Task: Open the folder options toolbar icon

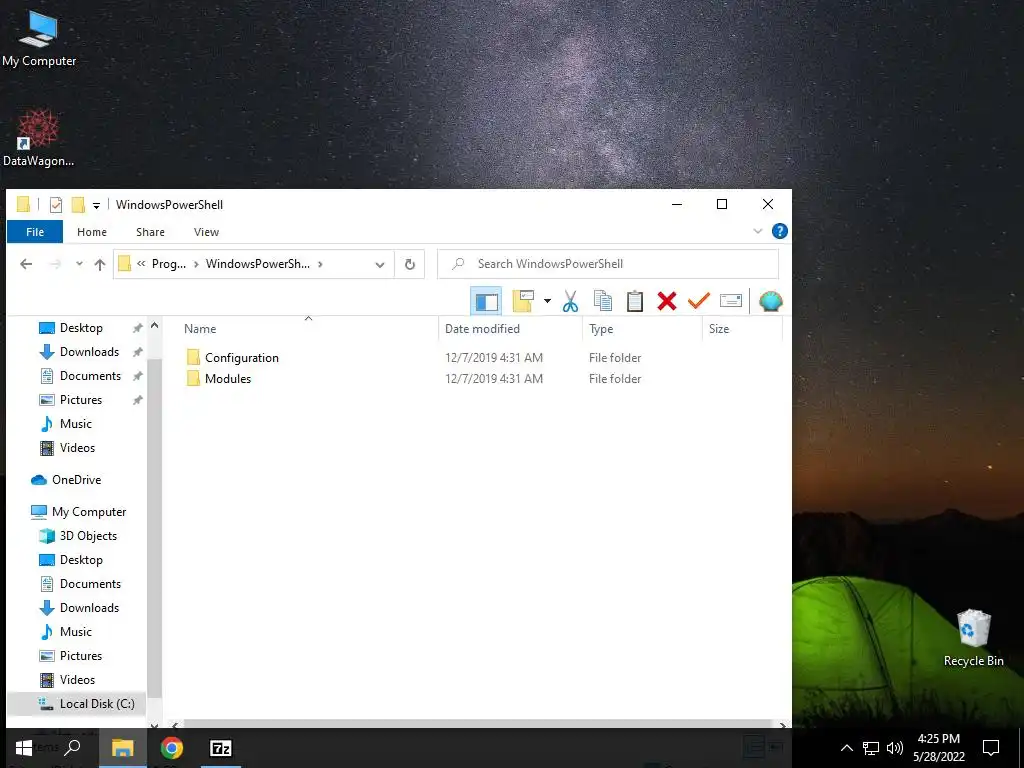Action: pos(523,301)
